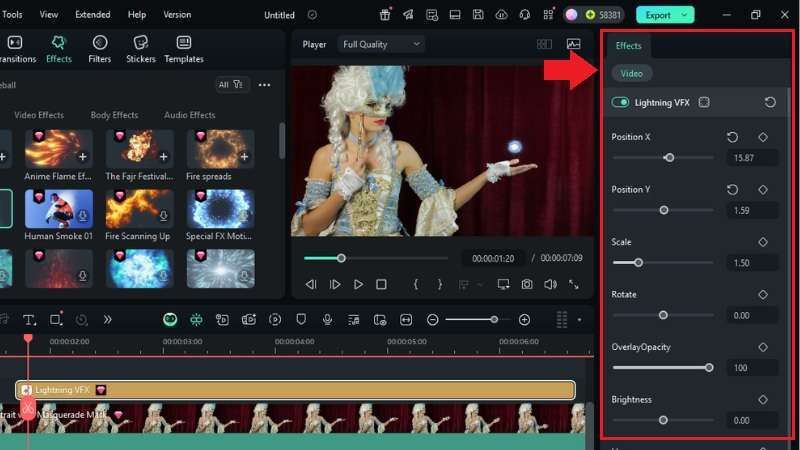Click the OverlayOpacity slider handle

(x=709, y=368)
